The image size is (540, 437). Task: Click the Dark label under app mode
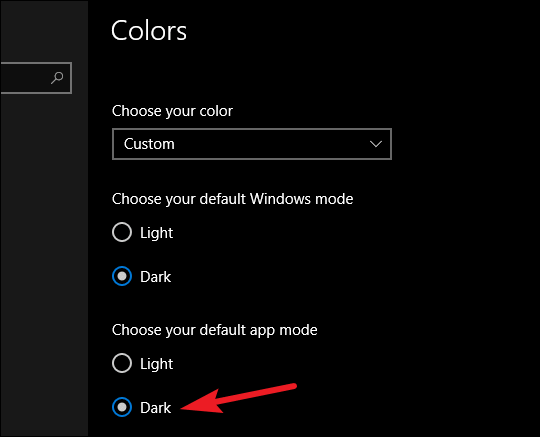(x=155, y=408)
